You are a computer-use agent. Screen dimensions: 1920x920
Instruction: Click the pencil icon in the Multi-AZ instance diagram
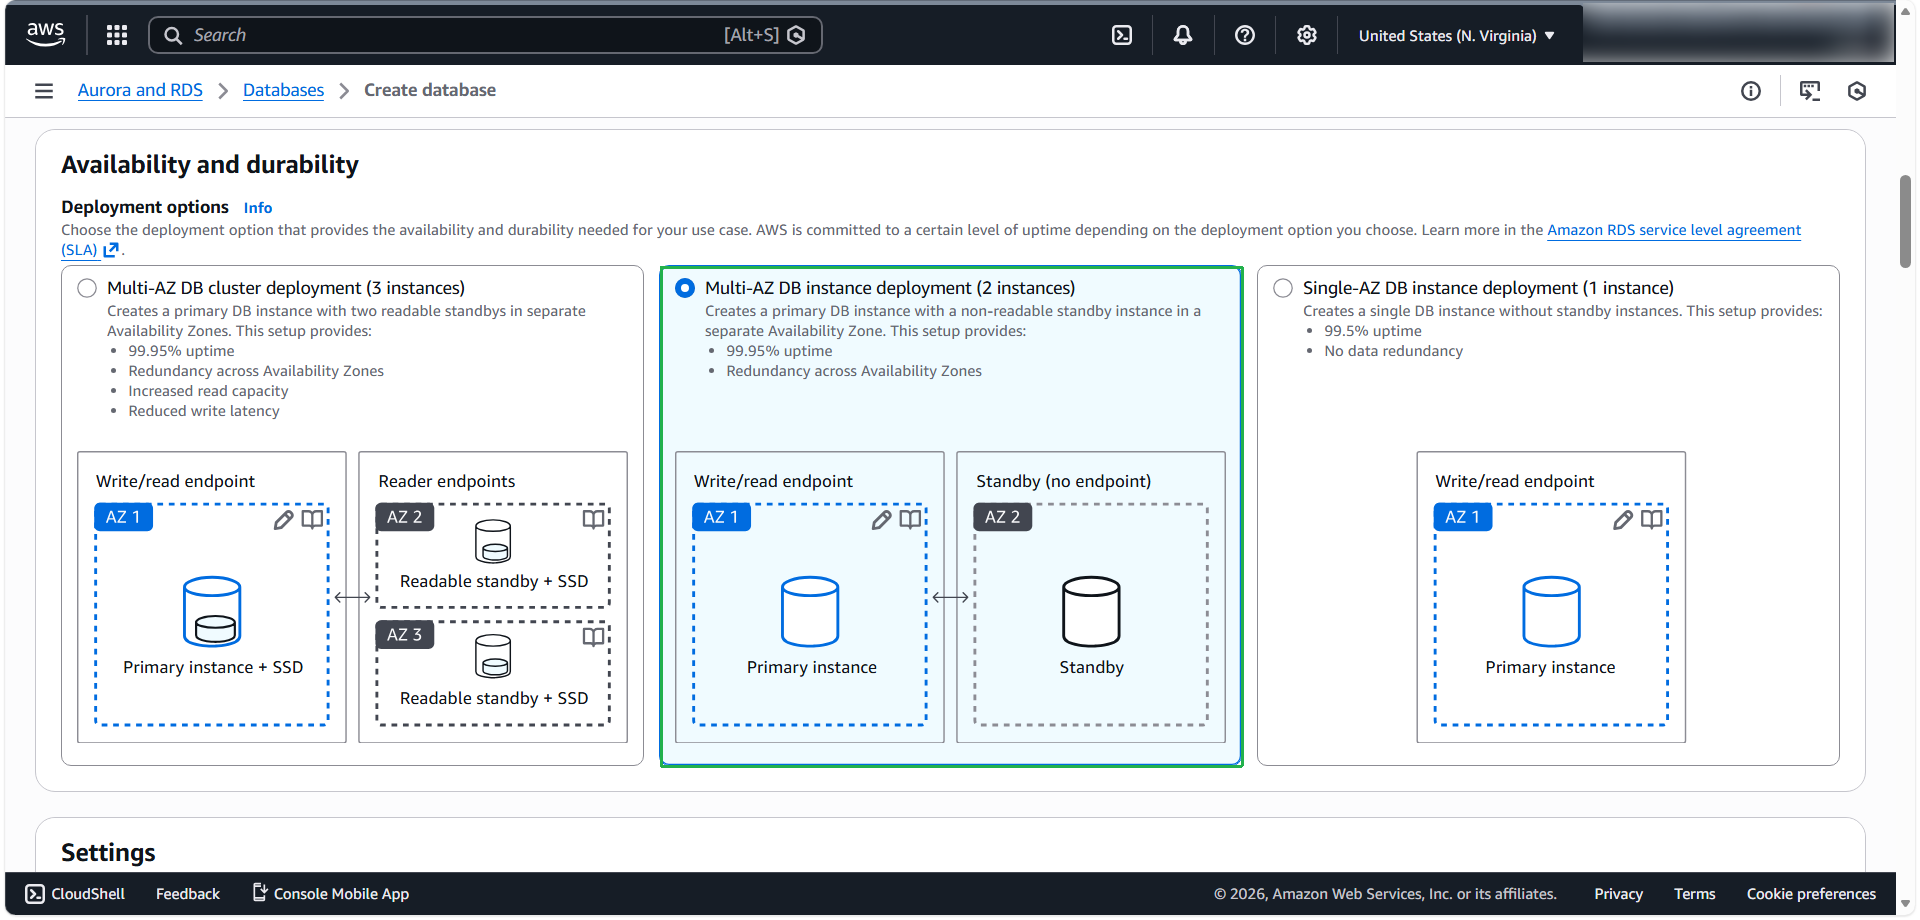pos(882,519)
